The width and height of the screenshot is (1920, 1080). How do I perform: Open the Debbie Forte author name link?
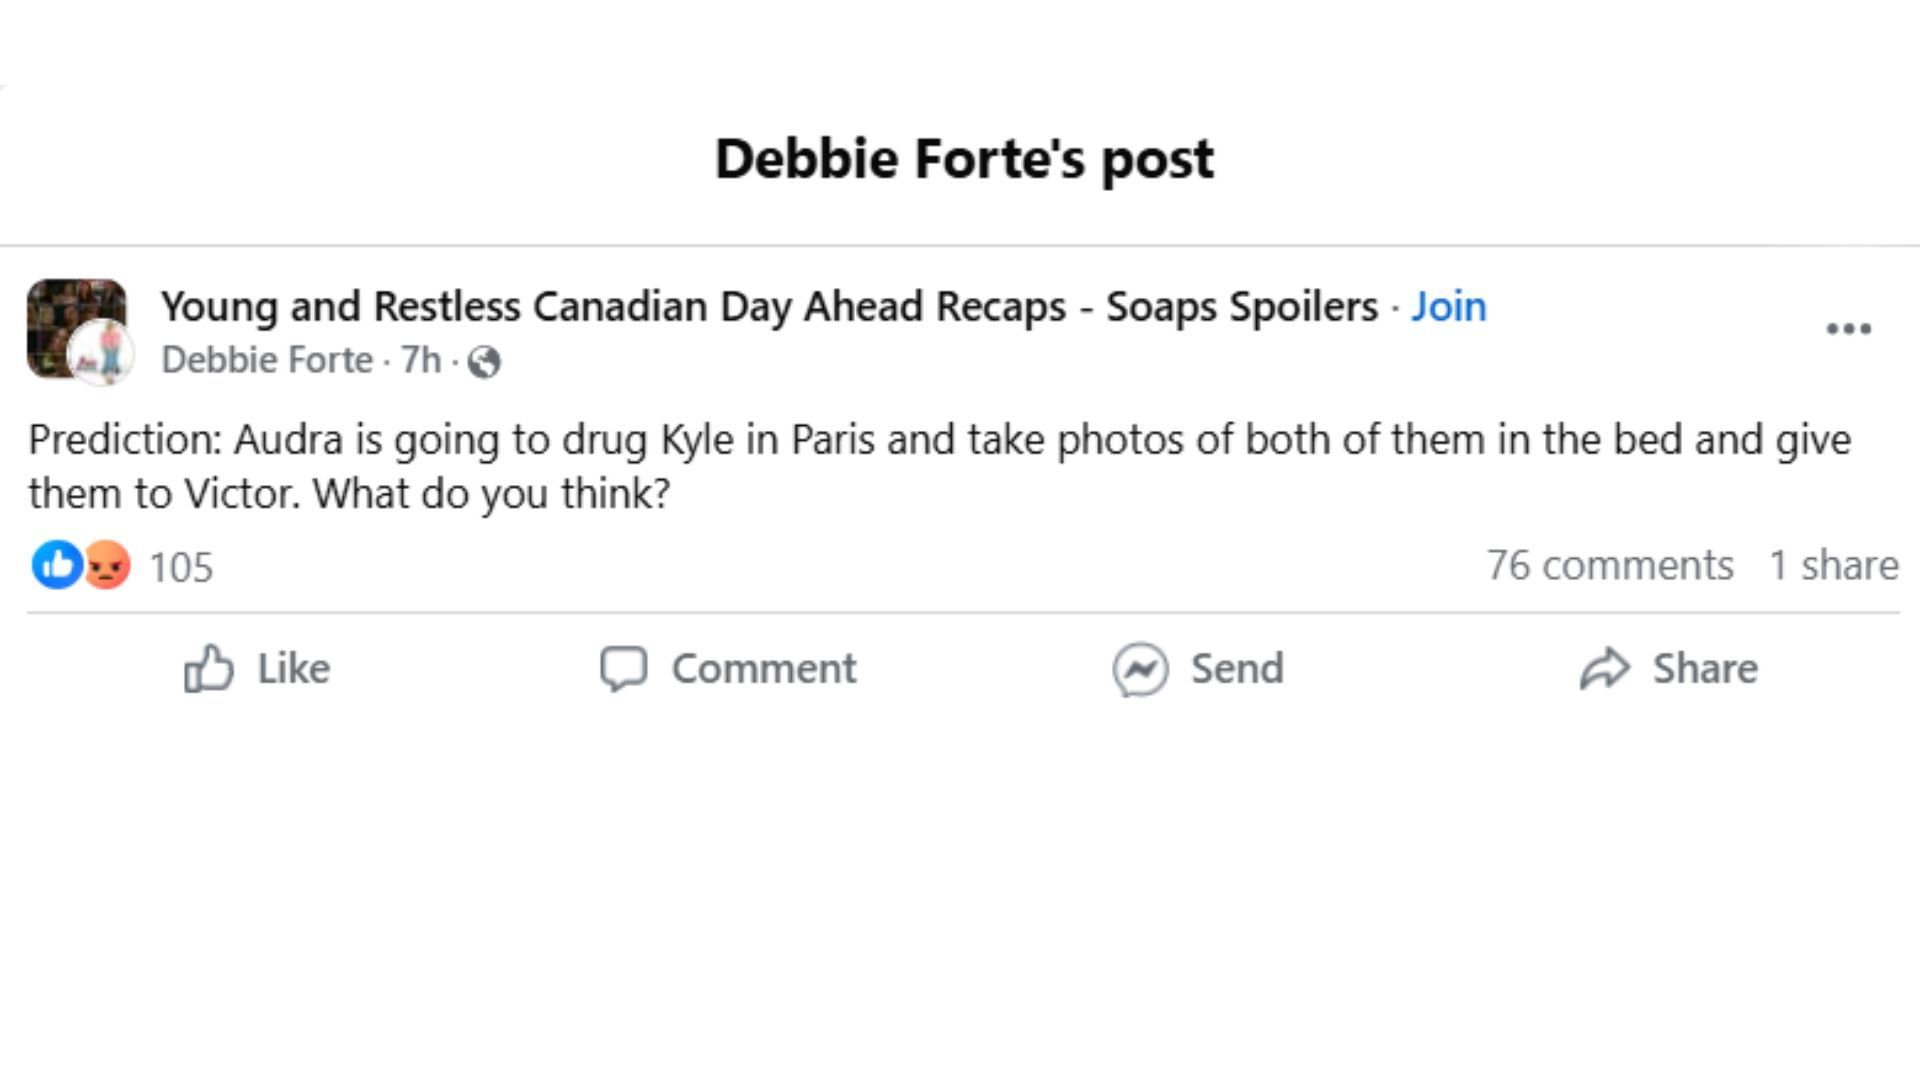267,360
